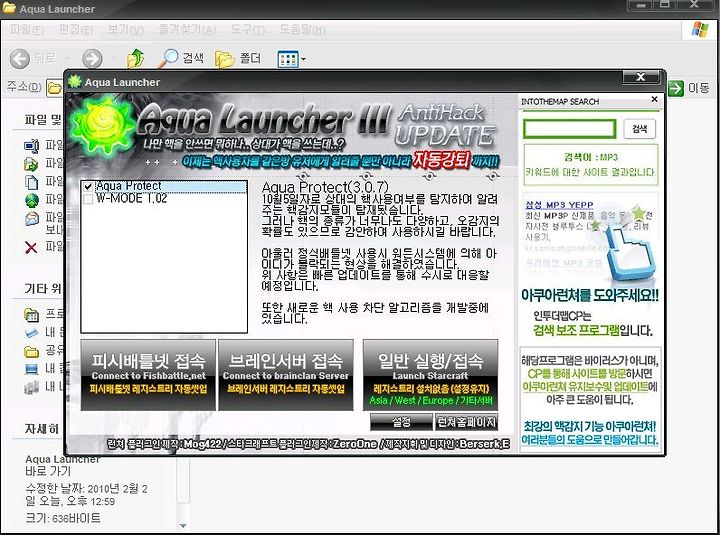Check the W-MODE 1.02 checkbox
This screenshot has height=535, width=720.
tap(88, 199)
